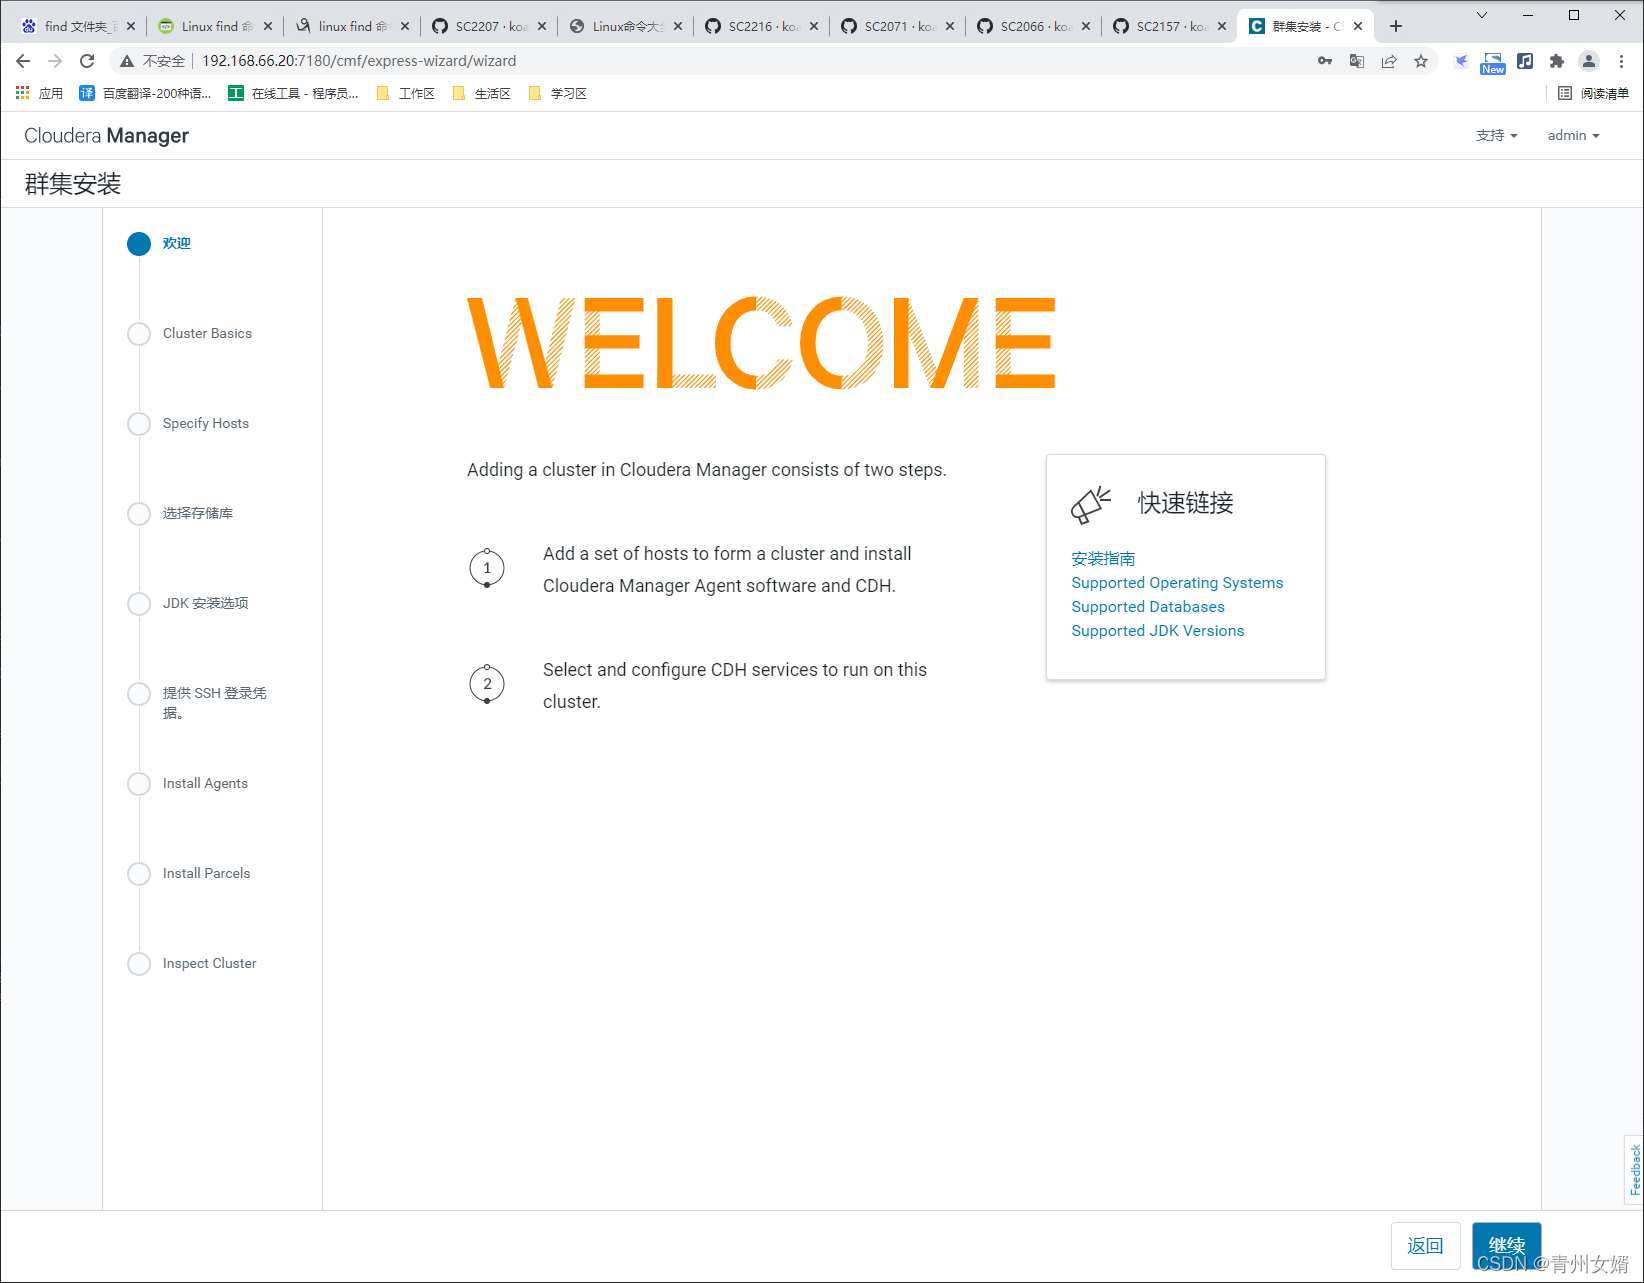Click the bird extension icon
1644x1283 pixels.
click(1461, 61)
